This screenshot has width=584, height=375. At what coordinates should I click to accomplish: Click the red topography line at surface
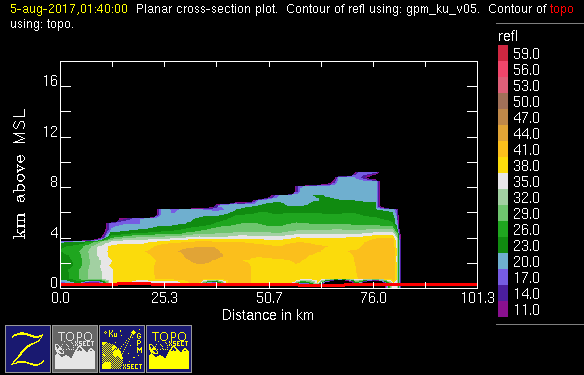pos(268,285)
